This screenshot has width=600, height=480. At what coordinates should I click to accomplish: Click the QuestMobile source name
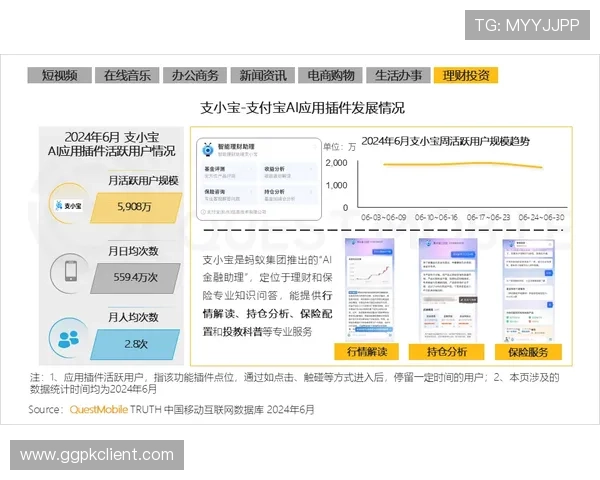click(x=99, y=410)
